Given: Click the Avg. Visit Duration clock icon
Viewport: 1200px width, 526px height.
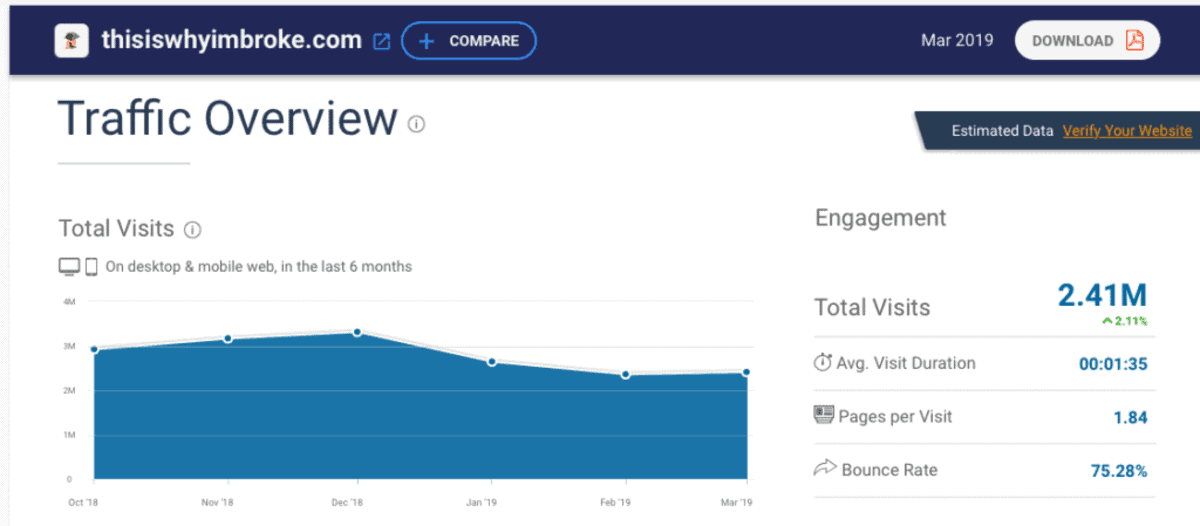Looking at the screenshot, I should click(823, 363).
